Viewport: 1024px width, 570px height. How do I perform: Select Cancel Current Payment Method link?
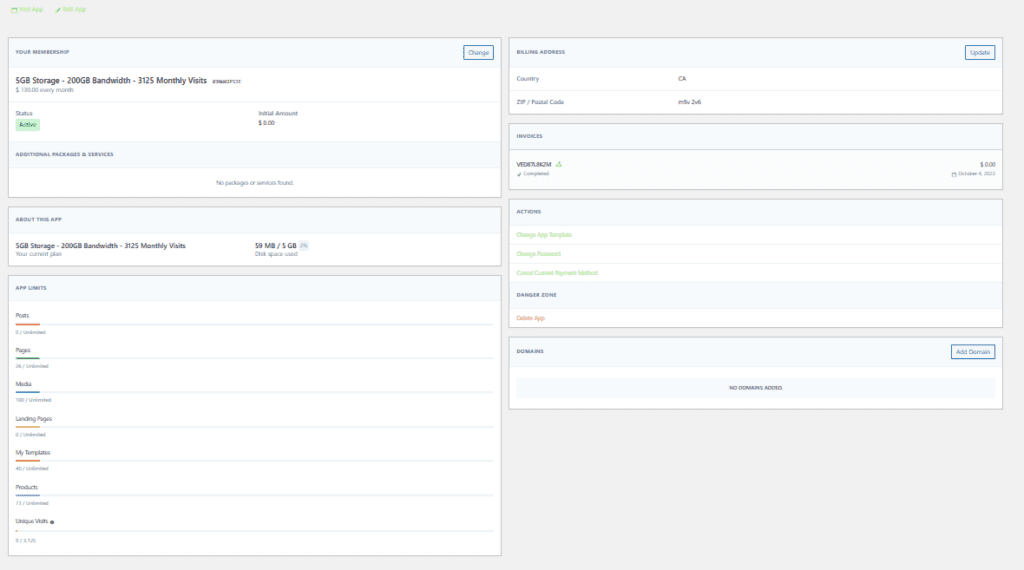point(556,273)
